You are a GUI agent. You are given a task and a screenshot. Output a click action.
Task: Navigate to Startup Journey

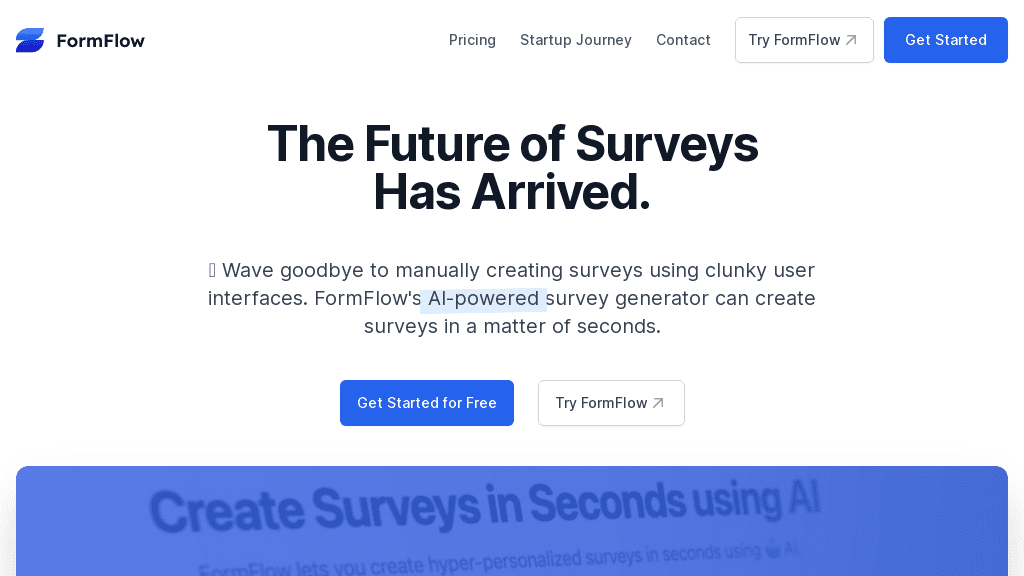point(576,40)
